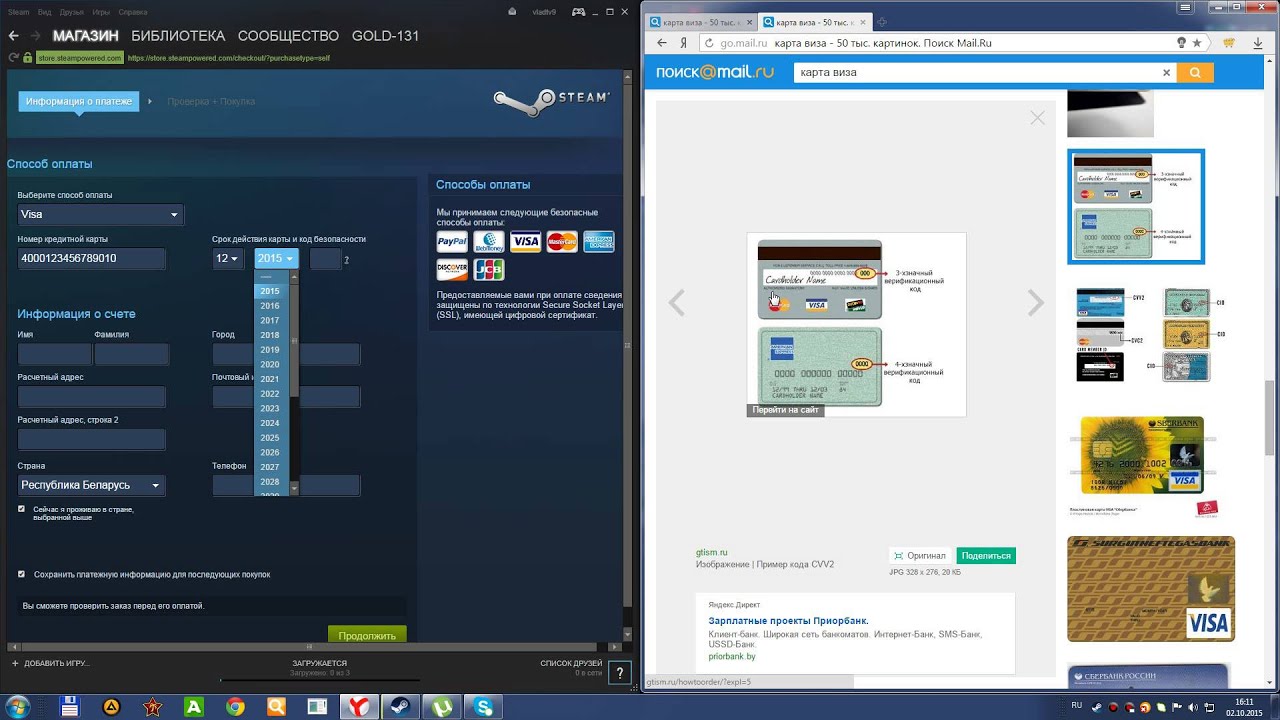Viewport: 1280px width, 720px height.
Task: Go back in the Steam client
Action: click(x=13, y=35)
